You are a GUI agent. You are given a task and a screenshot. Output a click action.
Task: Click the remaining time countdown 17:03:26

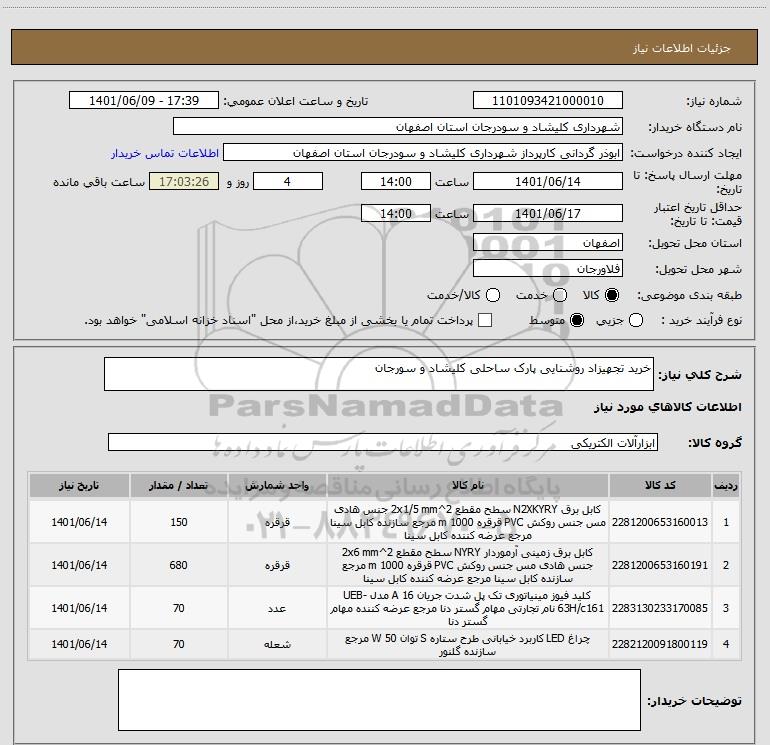[184, 181]
